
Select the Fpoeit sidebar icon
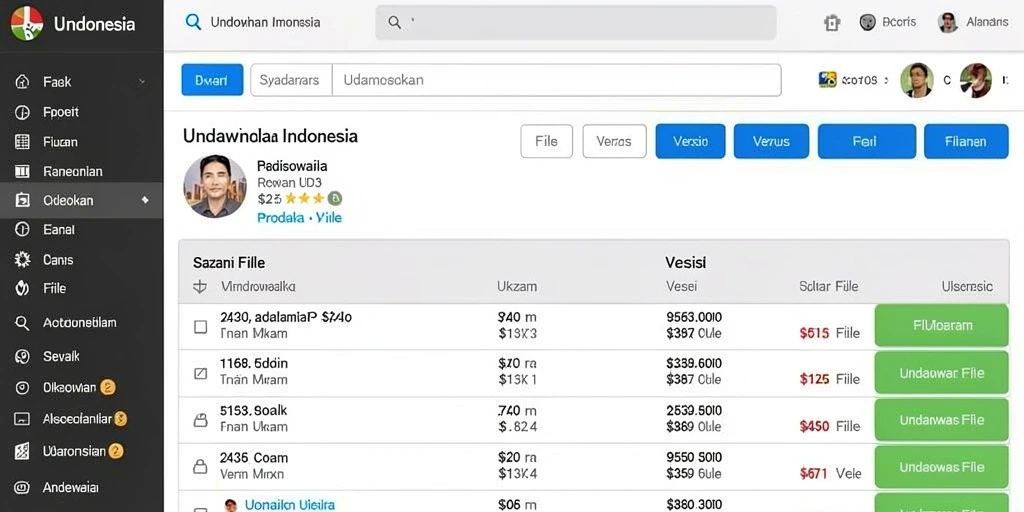22,112
